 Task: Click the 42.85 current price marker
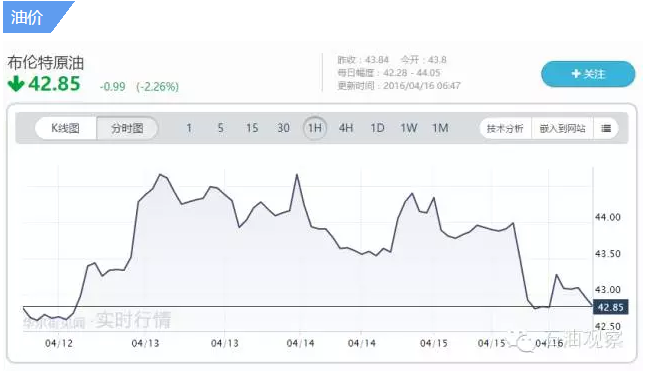[x=611, y=307]
